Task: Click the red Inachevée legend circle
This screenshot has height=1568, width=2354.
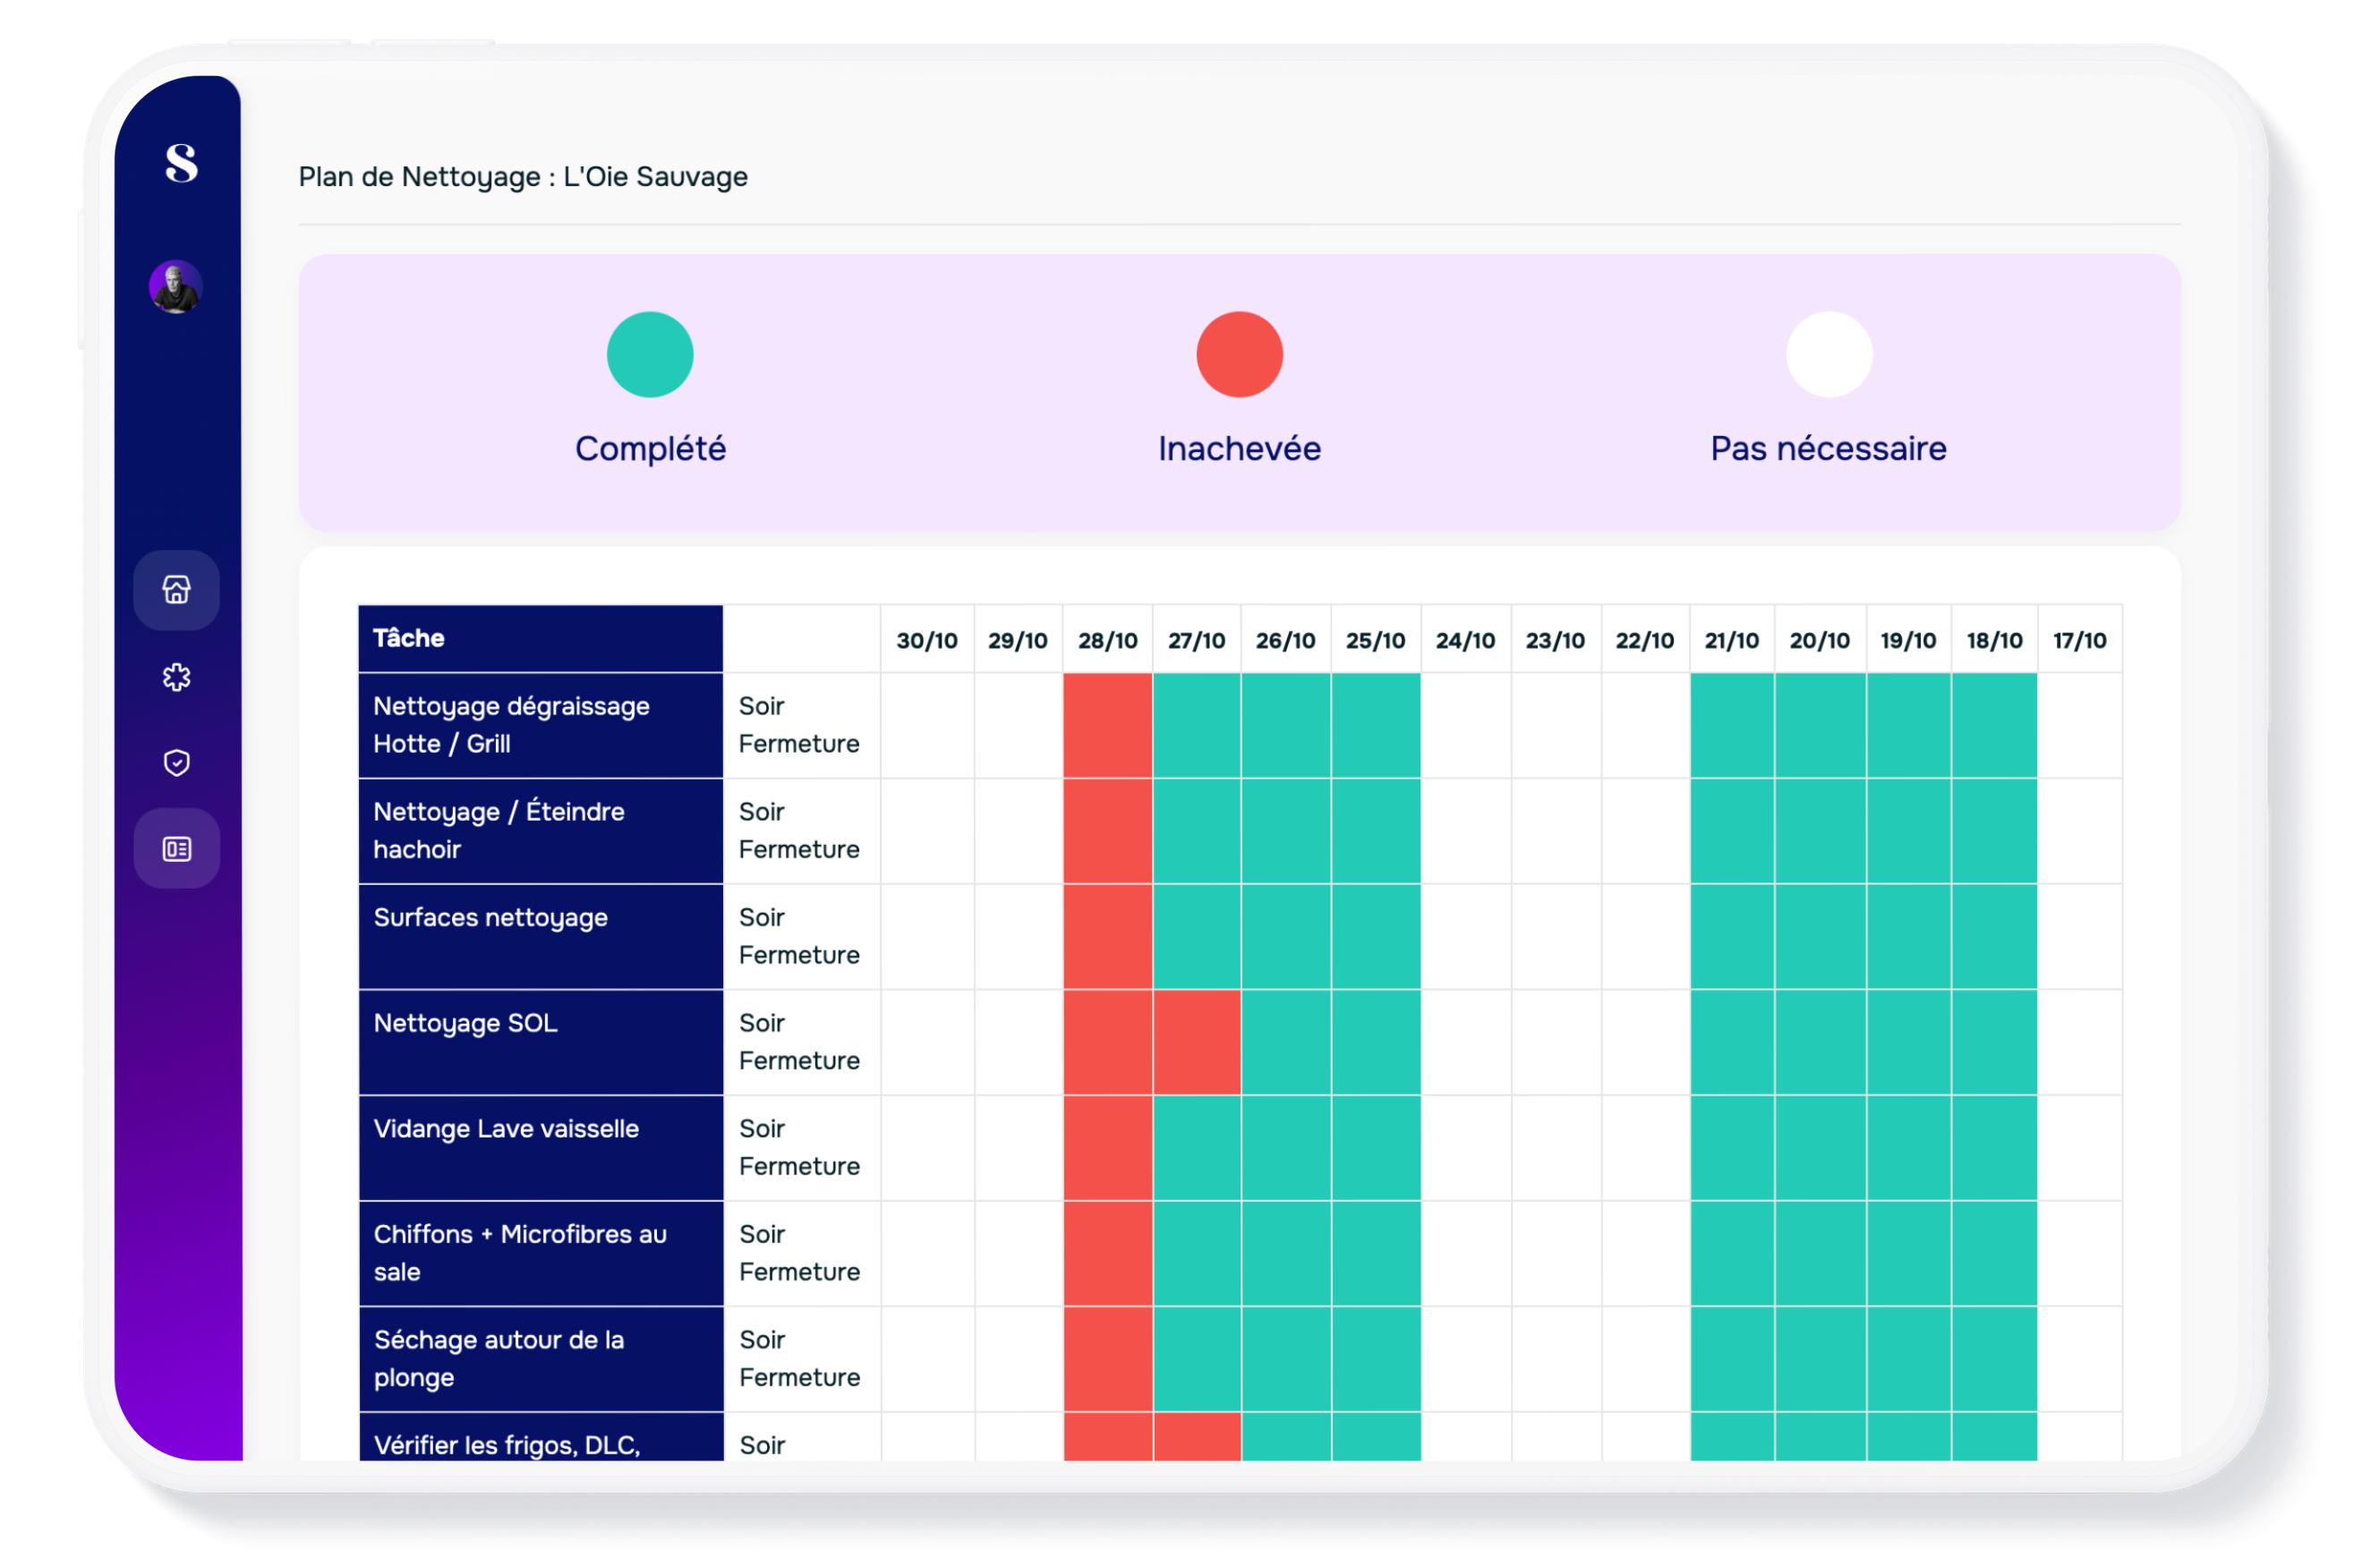Action: click(1239, 355)
